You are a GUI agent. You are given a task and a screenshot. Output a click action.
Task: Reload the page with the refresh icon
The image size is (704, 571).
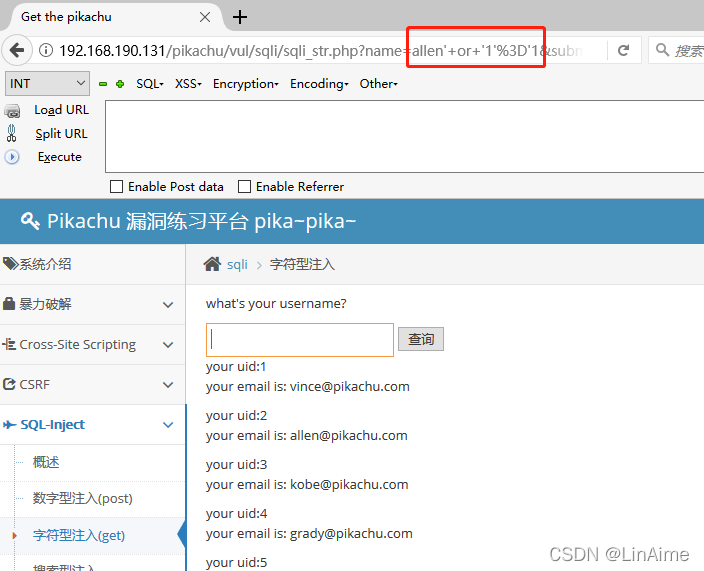623,50
